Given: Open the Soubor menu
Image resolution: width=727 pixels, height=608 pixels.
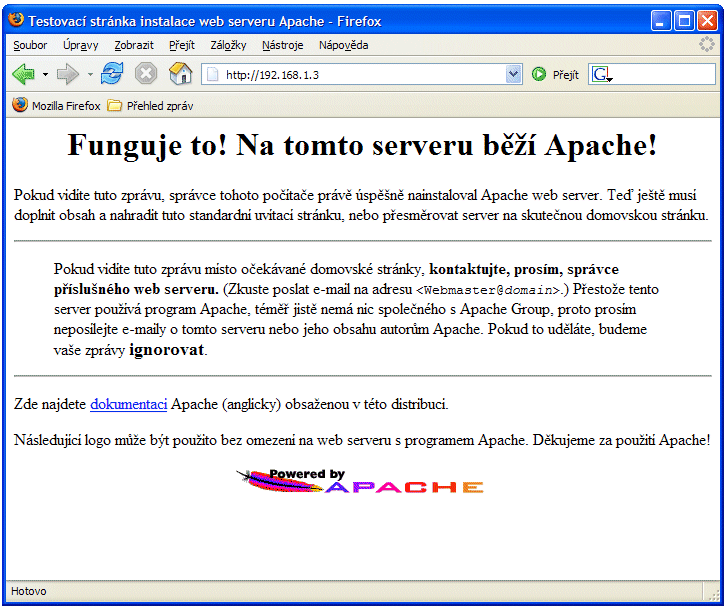Looking at the screenshot, I should (30, 45).
